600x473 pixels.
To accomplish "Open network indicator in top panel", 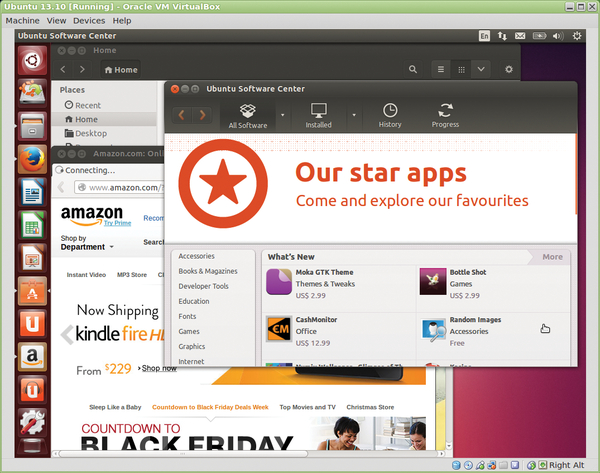I will (502, 36).
